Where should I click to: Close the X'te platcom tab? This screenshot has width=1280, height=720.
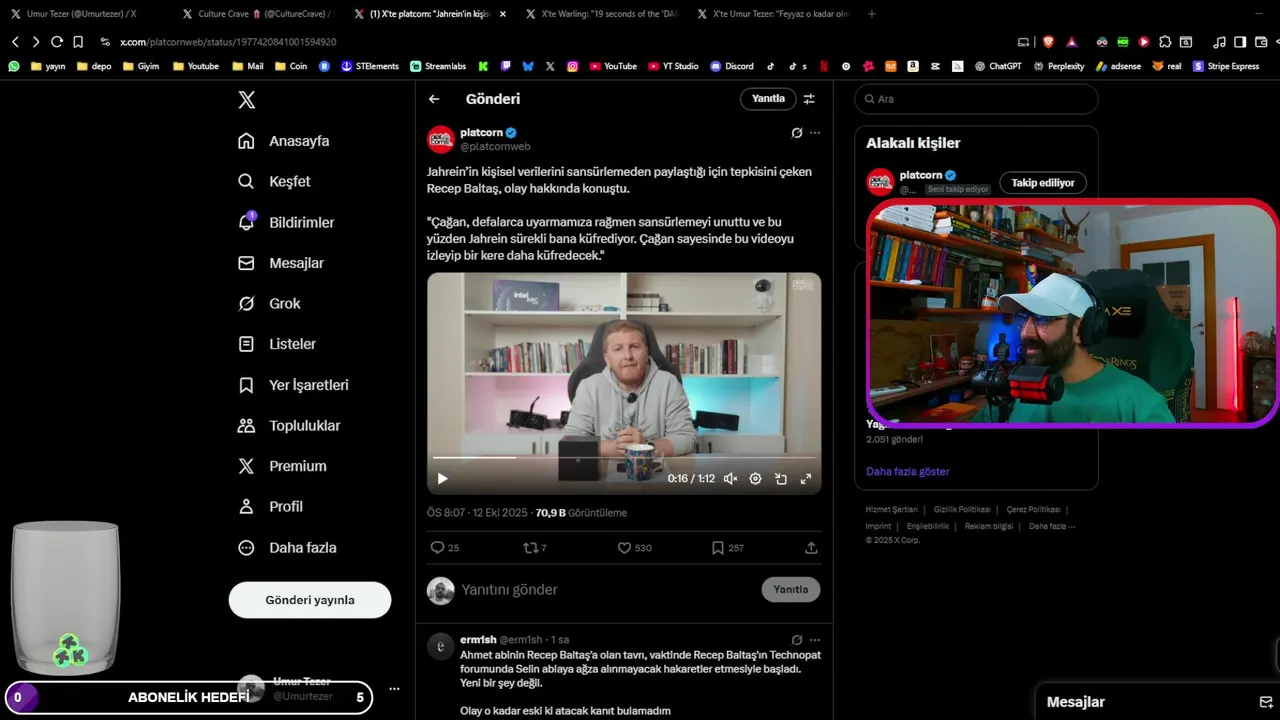coord(503,14)
